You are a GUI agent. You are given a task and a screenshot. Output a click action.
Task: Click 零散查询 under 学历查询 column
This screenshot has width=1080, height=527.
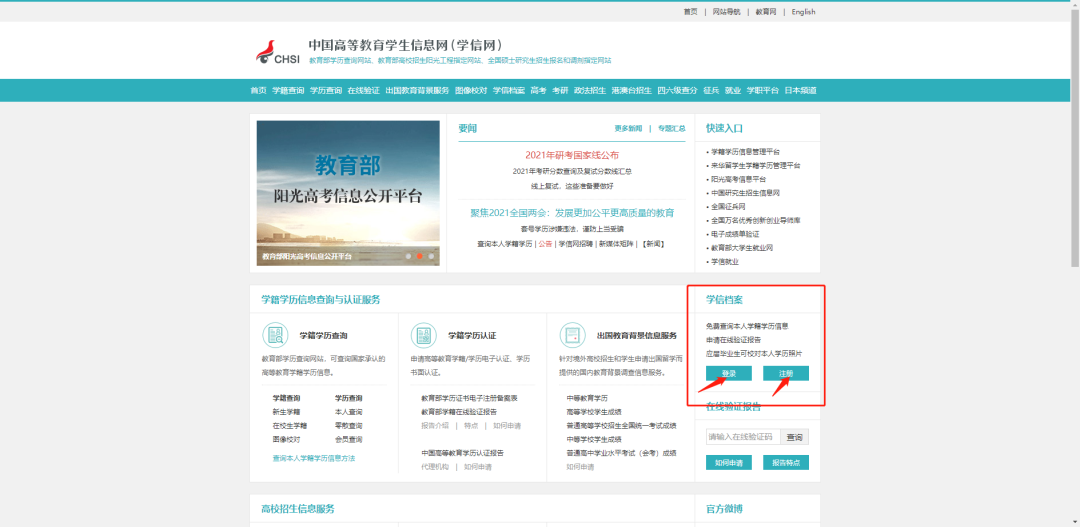tap(349, 426)
